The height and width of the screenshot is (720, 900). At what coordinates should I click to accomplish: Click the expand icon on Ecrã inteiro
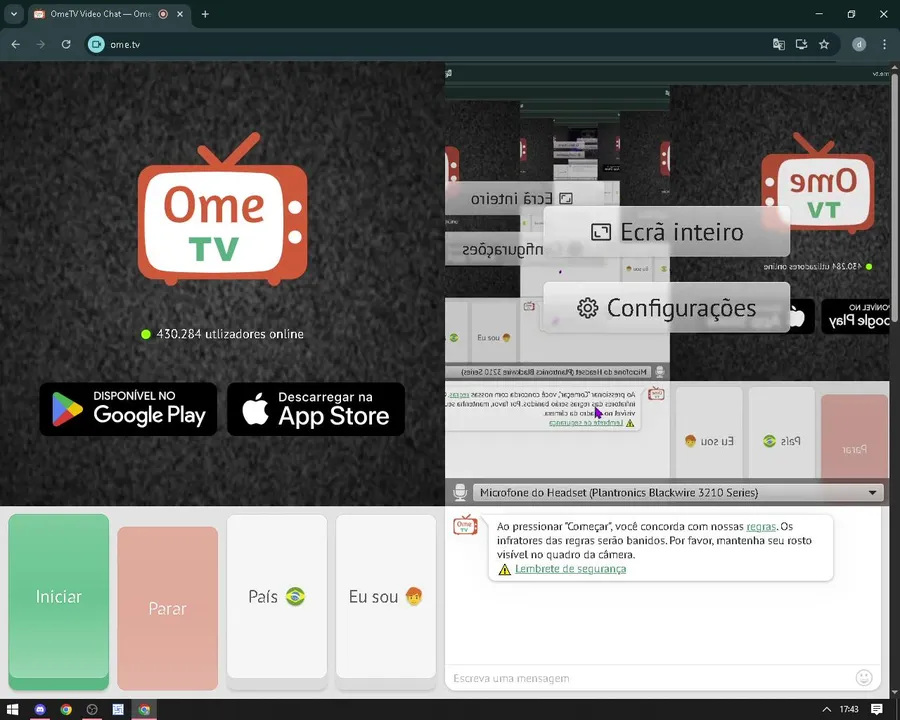click(600, 232)
